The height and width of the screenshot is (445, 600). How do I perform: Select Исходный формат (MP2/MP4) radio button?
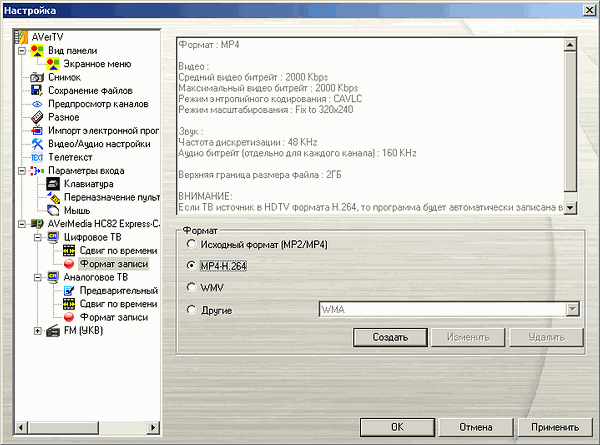[191, 244]
